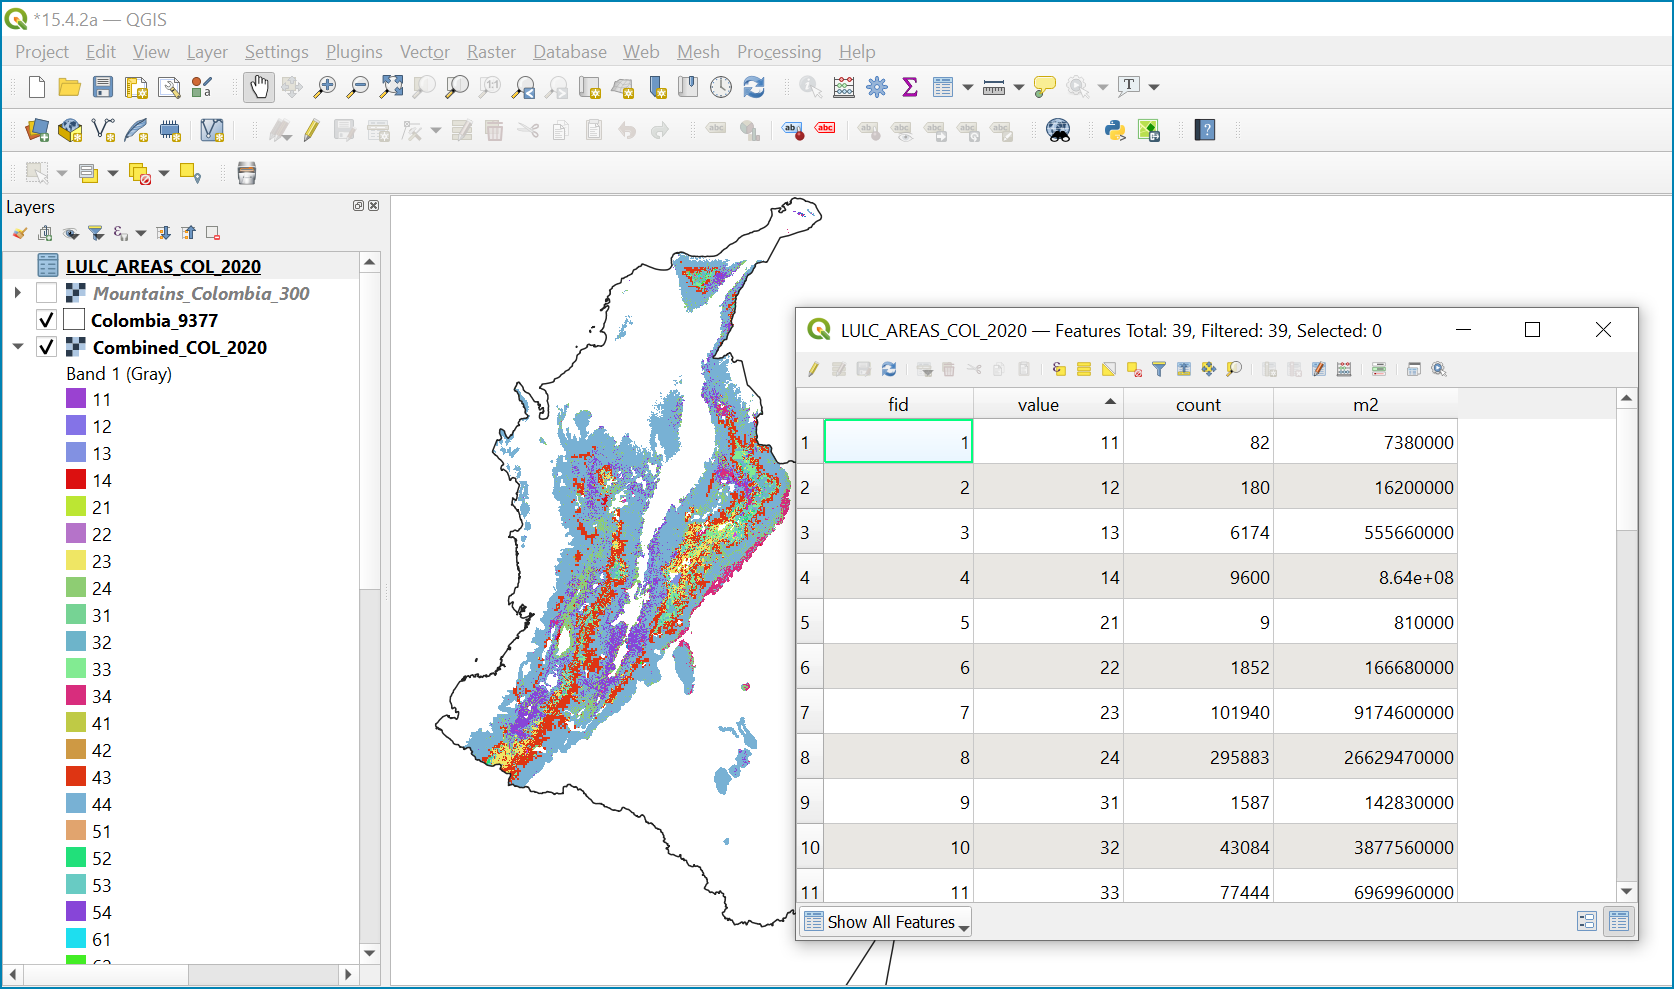Click the red color swatch for class 14

pos(76,480)
